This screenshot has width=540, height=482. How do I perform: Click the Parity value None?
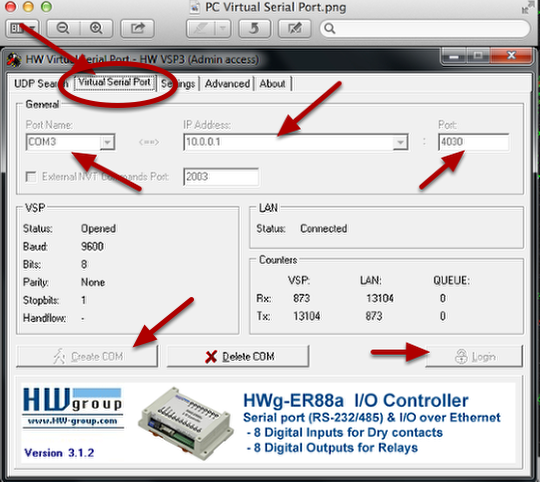point(93,282)
